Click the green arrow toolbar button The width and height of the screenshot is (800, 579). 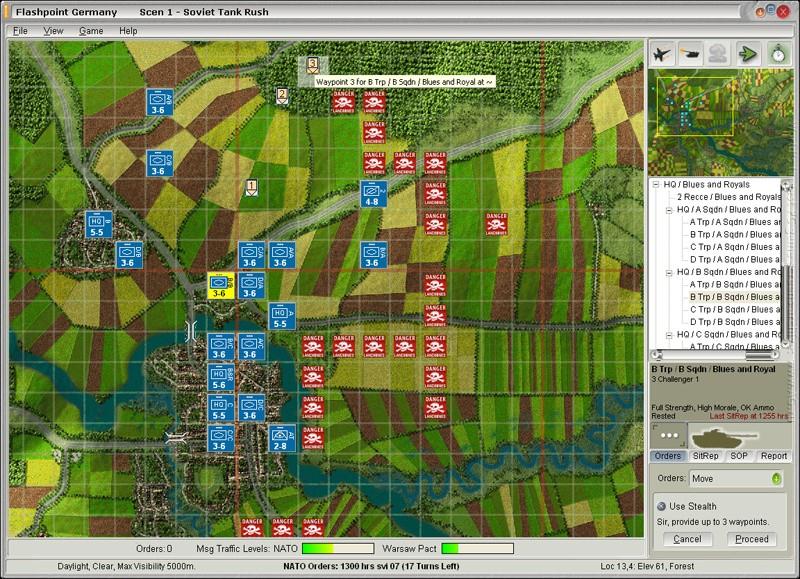[747, 54]
